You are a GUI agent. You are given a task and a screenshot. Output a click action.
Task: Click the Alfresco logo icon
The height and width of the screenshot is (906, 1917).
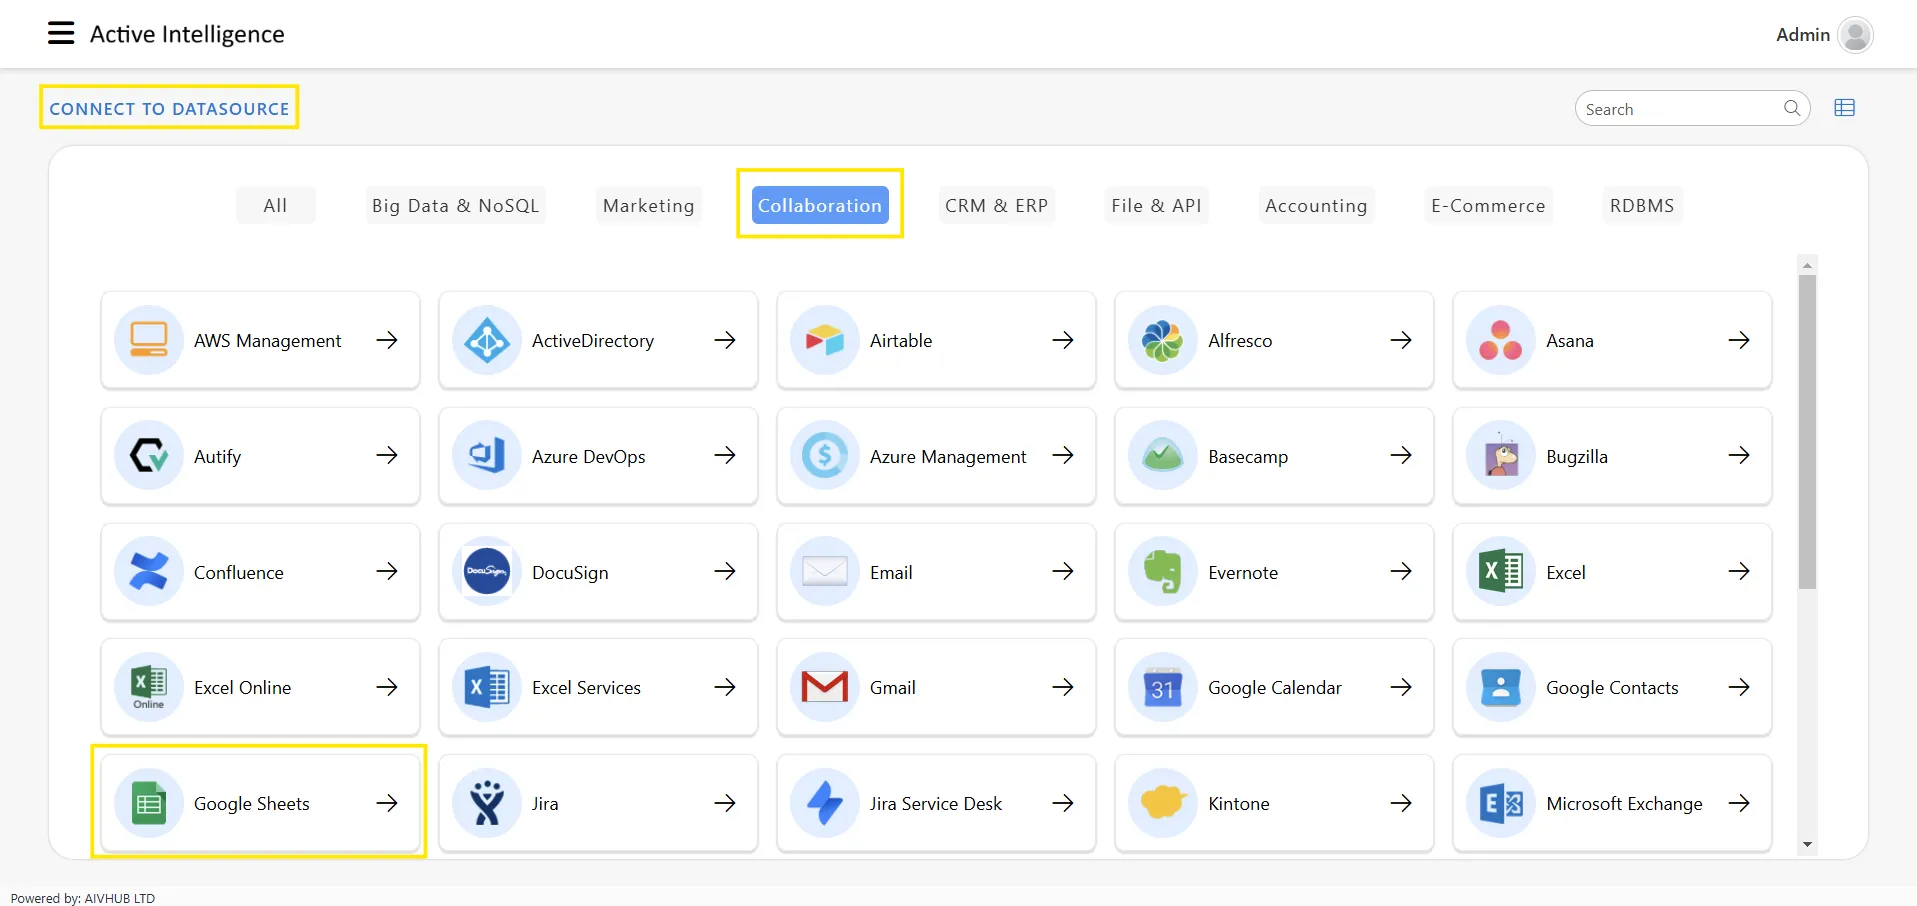tap(1163, 340)
